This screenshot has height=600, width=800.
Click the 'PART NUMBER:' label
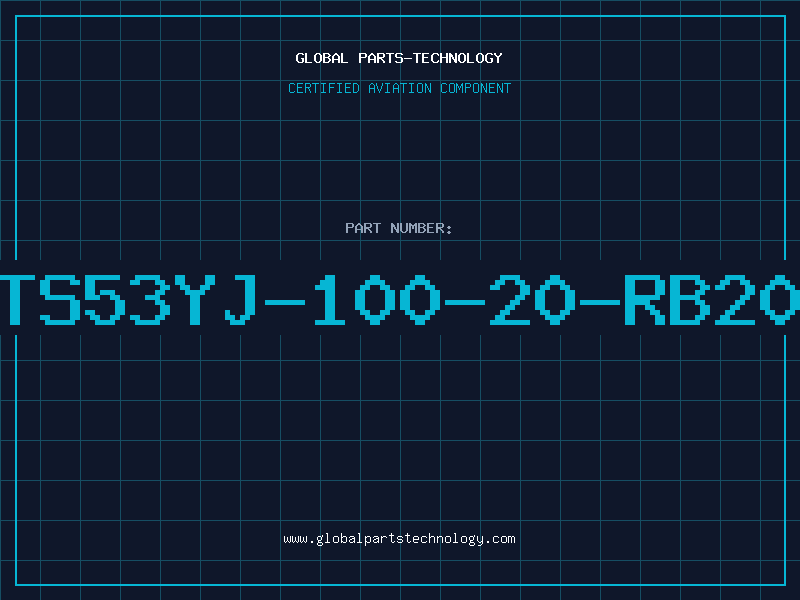pos(399,228)
